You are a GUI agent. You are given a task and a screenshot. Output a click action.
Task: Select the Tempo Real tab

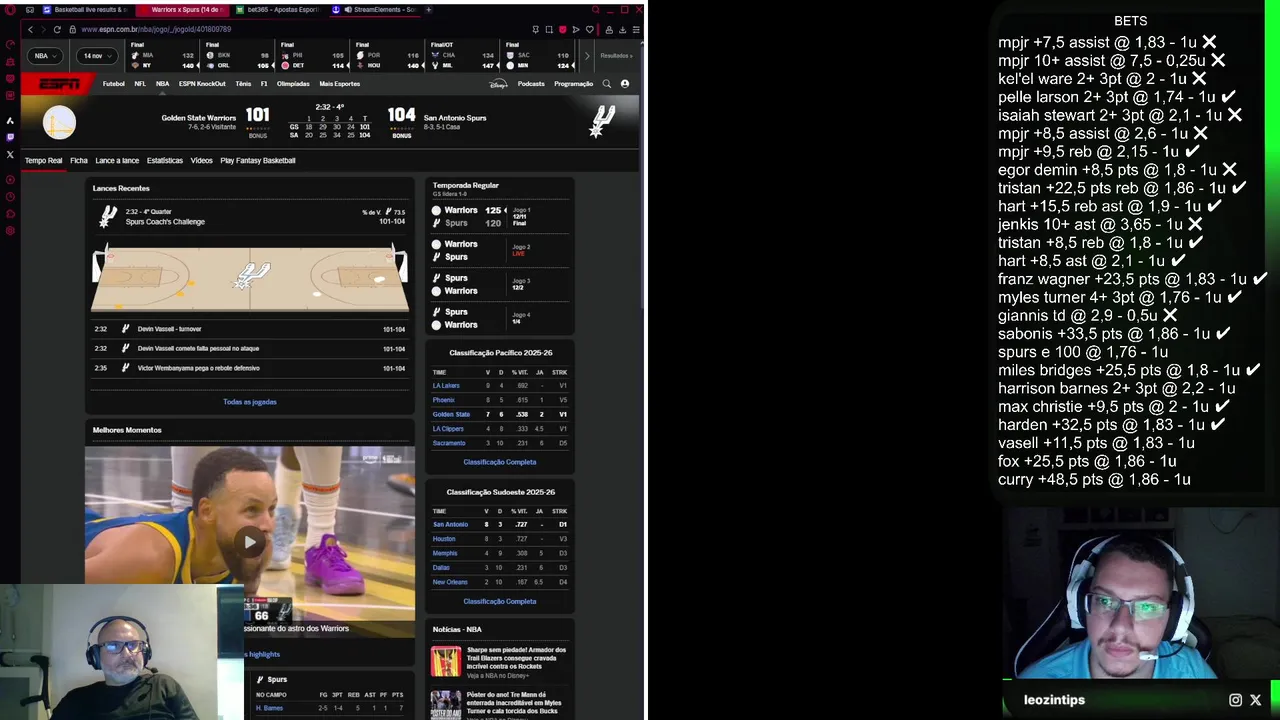point(43,160)
